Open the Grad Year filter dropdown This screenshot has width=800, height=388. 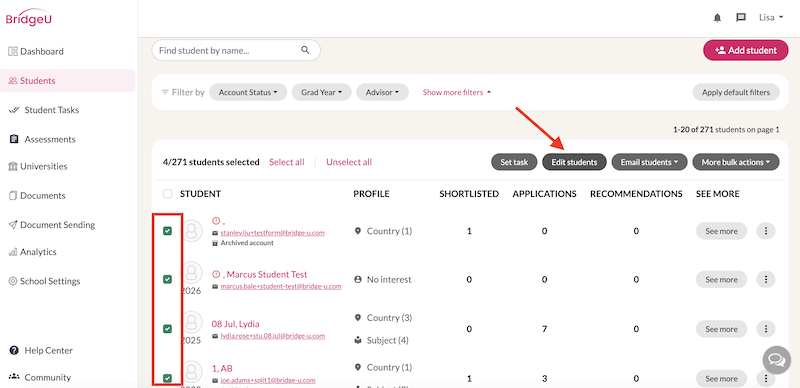(x=321, y=92)
